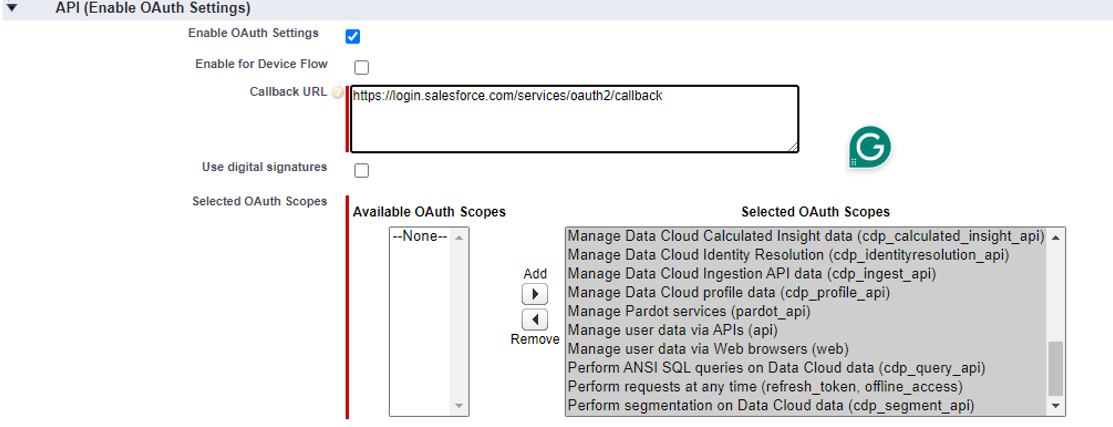The image size is (1113, 427).
Task: Click Selected scopes list scroll-down arrow
Action: [1056, 406]
